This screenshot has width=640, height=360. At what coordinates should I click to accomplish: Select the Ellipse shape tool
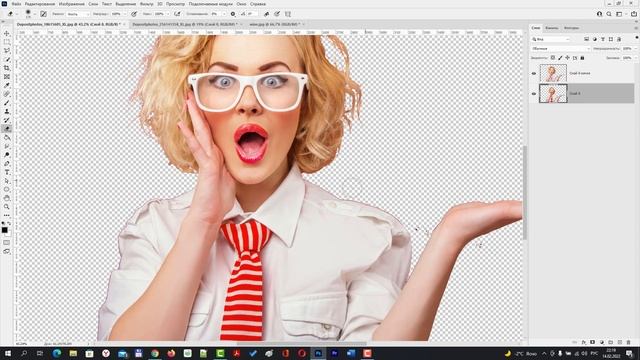(x=7, y=189)
